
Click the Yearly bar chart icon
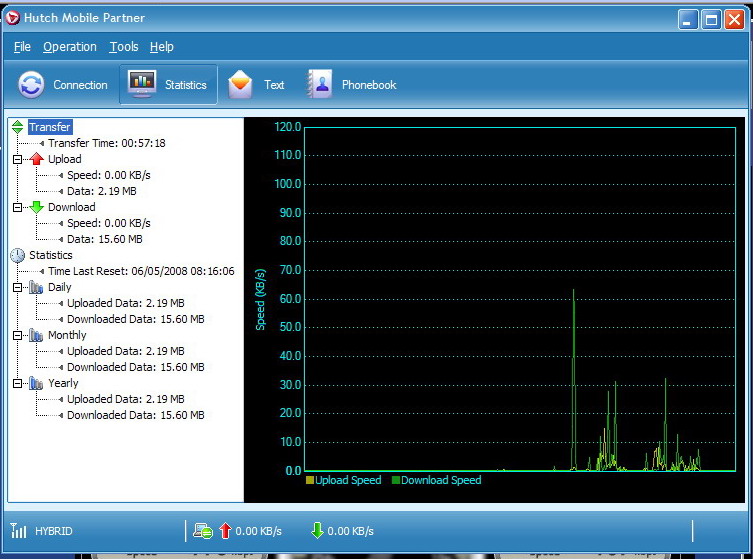pyautogui.click(x=36, y=383)
